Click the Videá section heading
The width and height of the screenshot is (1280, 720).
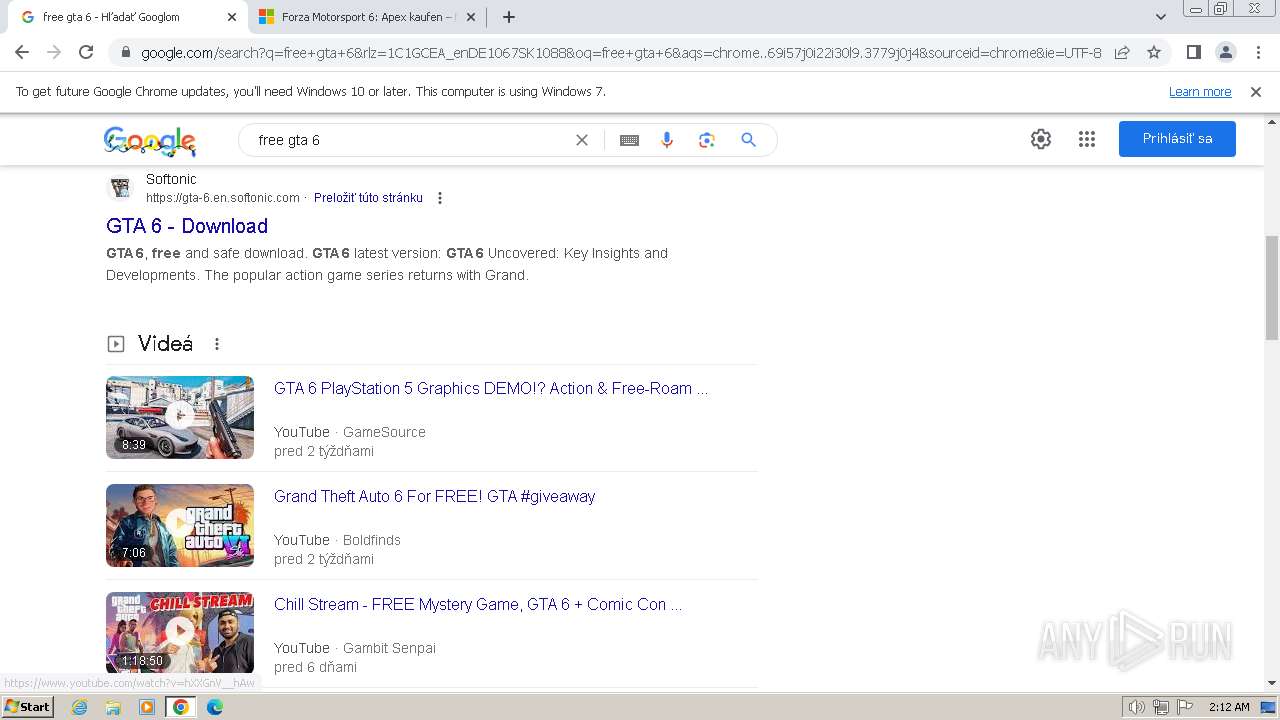[x=165, y=344]
